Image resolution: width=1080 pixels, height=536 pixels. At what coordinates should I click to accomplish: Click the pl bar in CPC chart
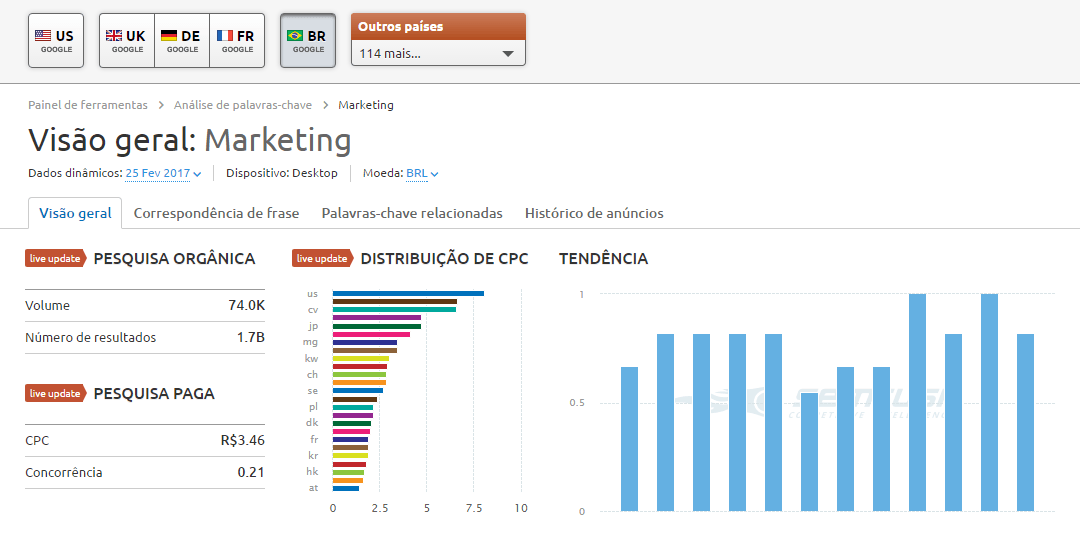click(x=353, y=407)
